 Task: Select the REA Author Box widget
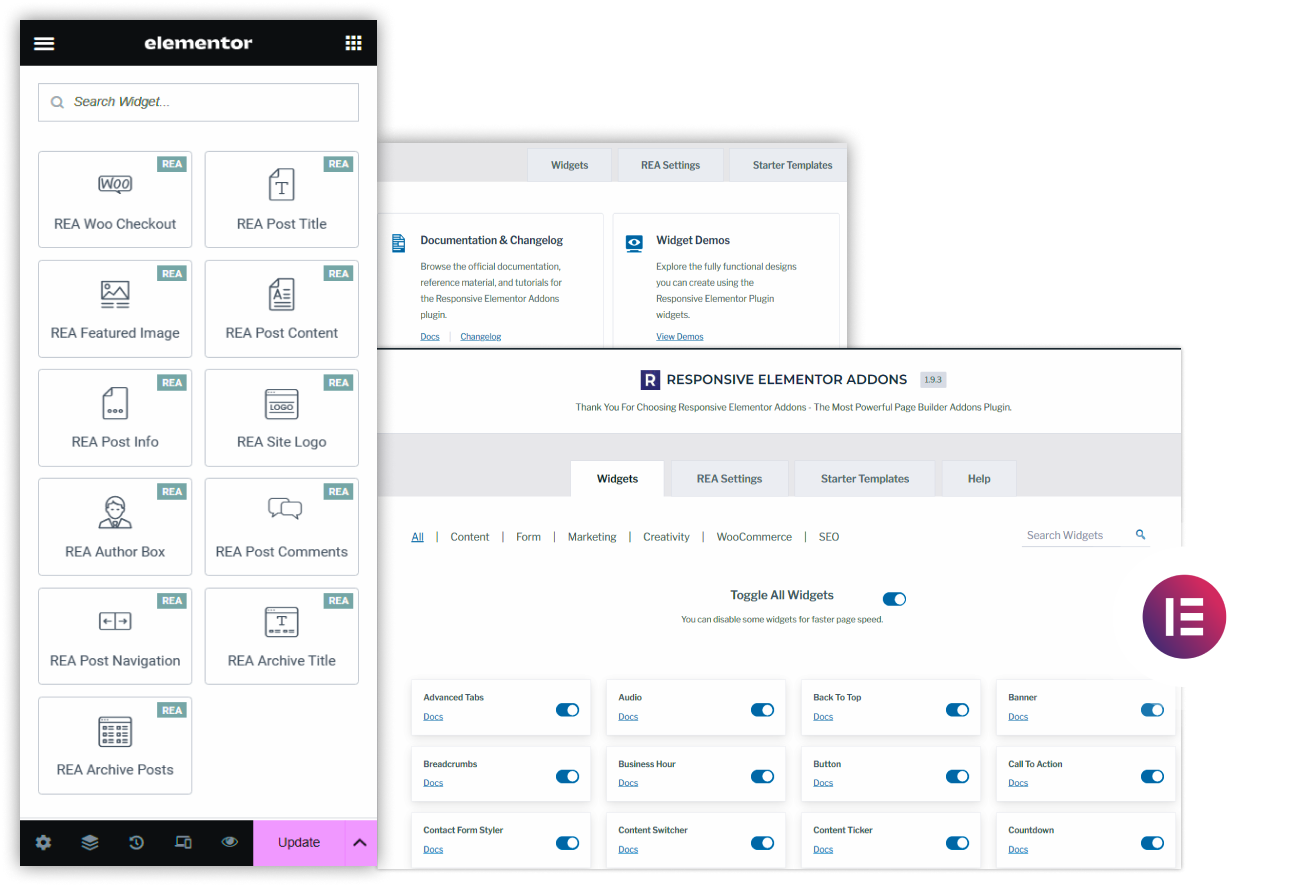(x=115, y=527)
